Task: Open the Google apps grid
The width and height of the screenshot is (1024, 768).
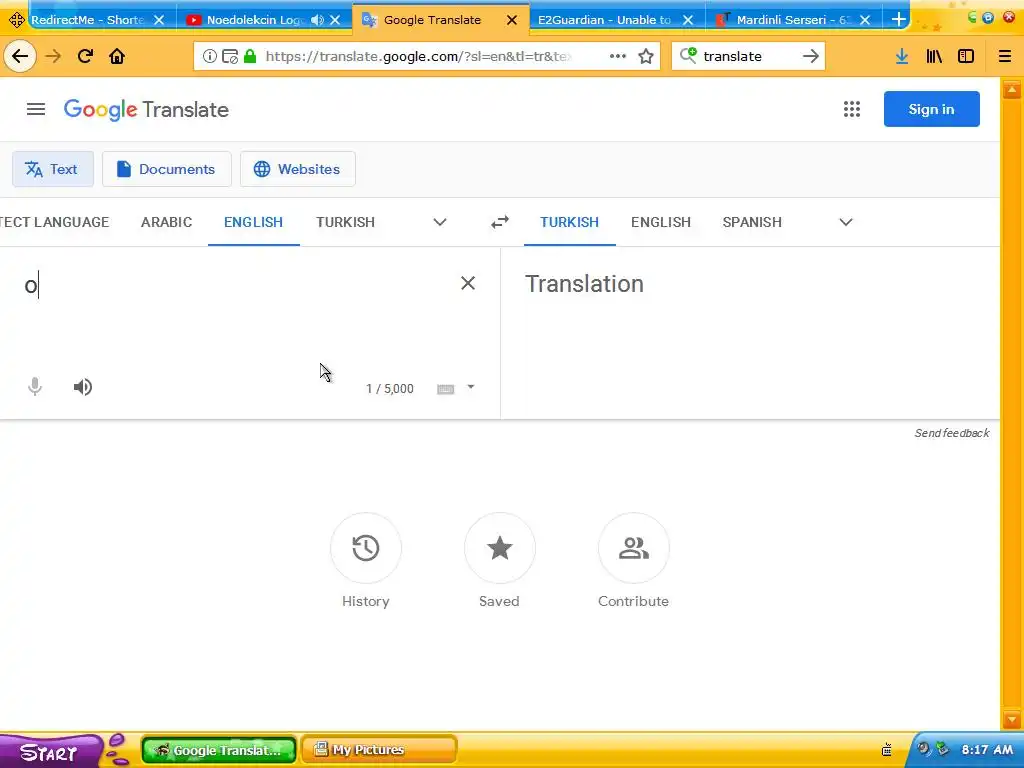Action: (852, 109)
